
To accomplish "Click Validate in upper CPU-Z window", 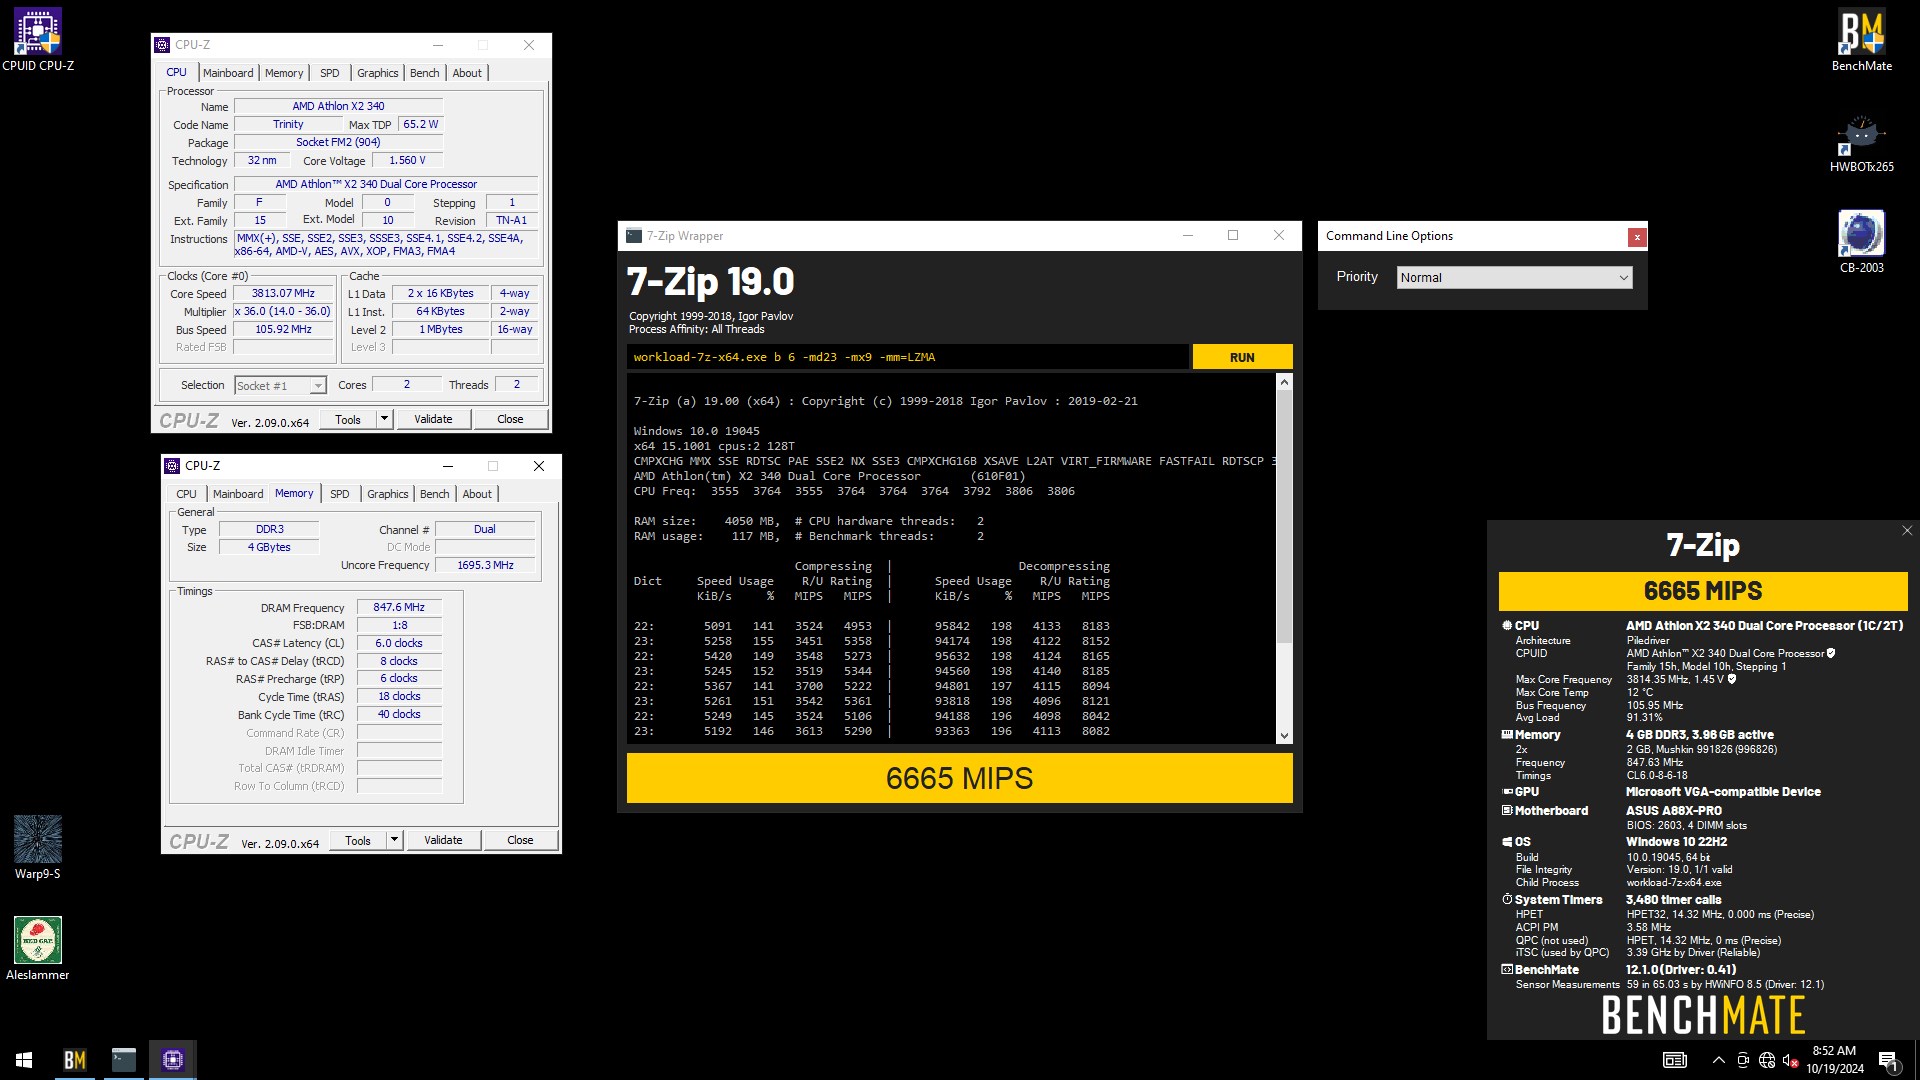I will tap(433, 420).
